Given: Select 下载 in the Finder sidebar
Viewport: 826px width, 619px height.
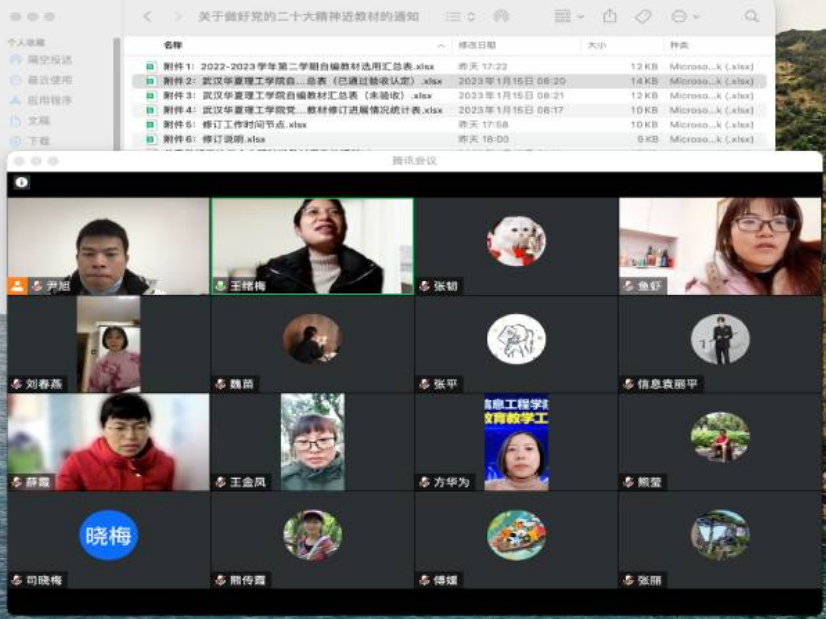Looking at the screenshot, I should pos(38,141).
